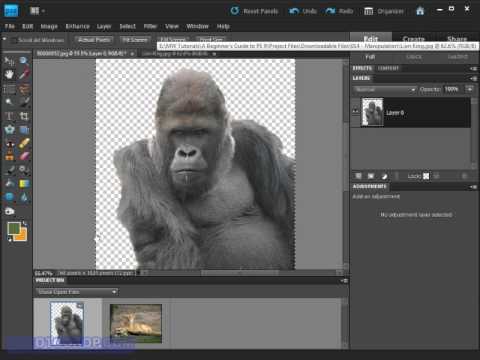
Task: Open the Enhance menu
Action: (x=77, y=26)
